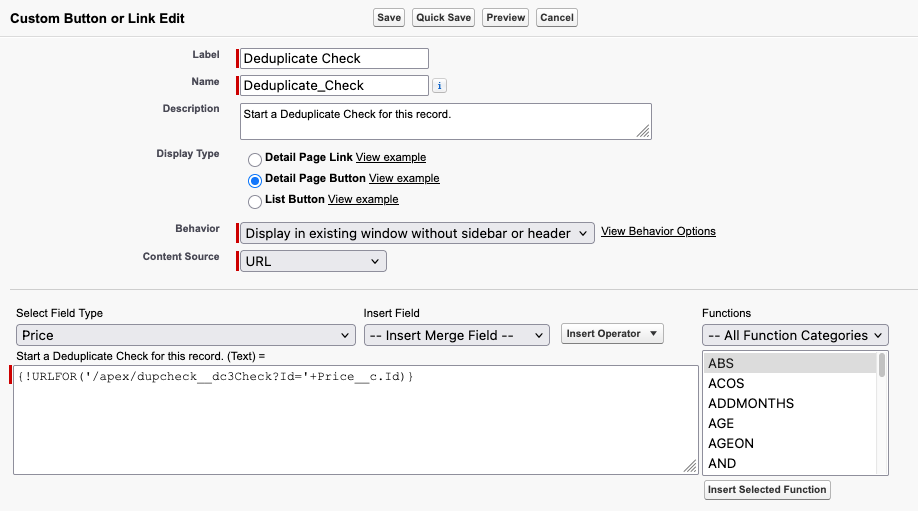Open the Insert Operator menu

coord(612,334)
